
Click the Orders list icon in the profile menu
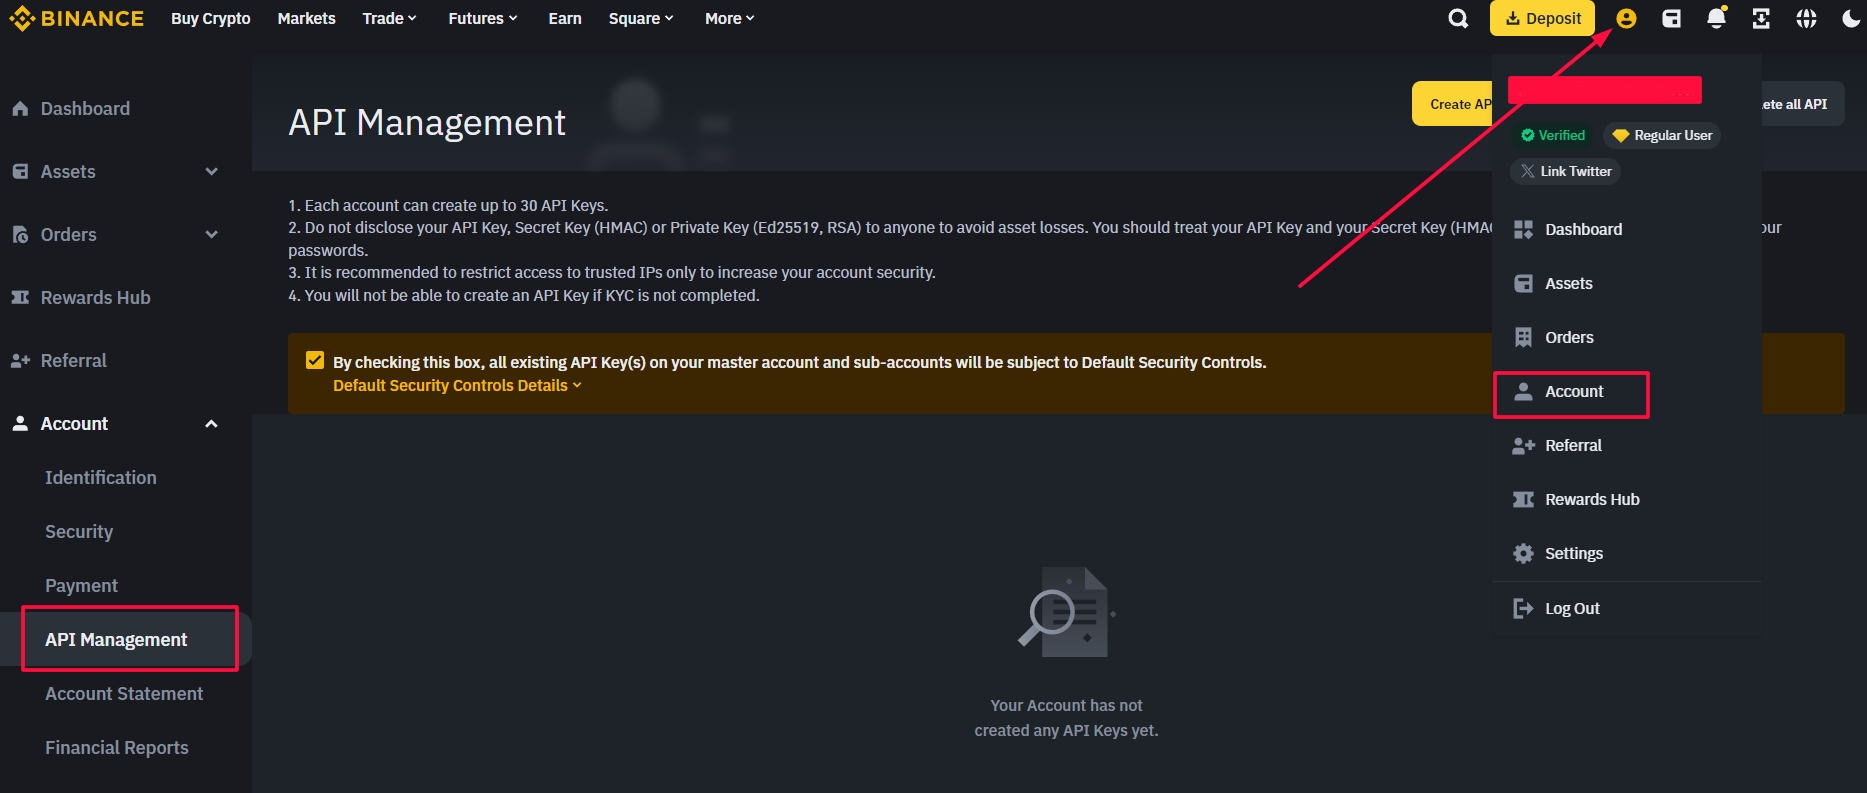click(x=1523, y=337)
